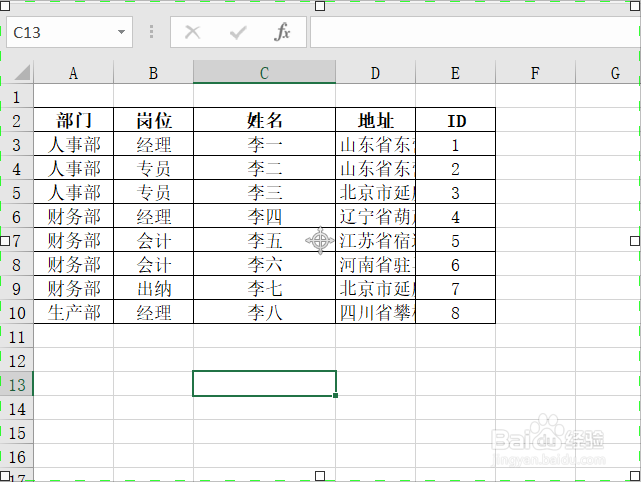Click the 江苏省宿 address cell

tap(375, 240)
